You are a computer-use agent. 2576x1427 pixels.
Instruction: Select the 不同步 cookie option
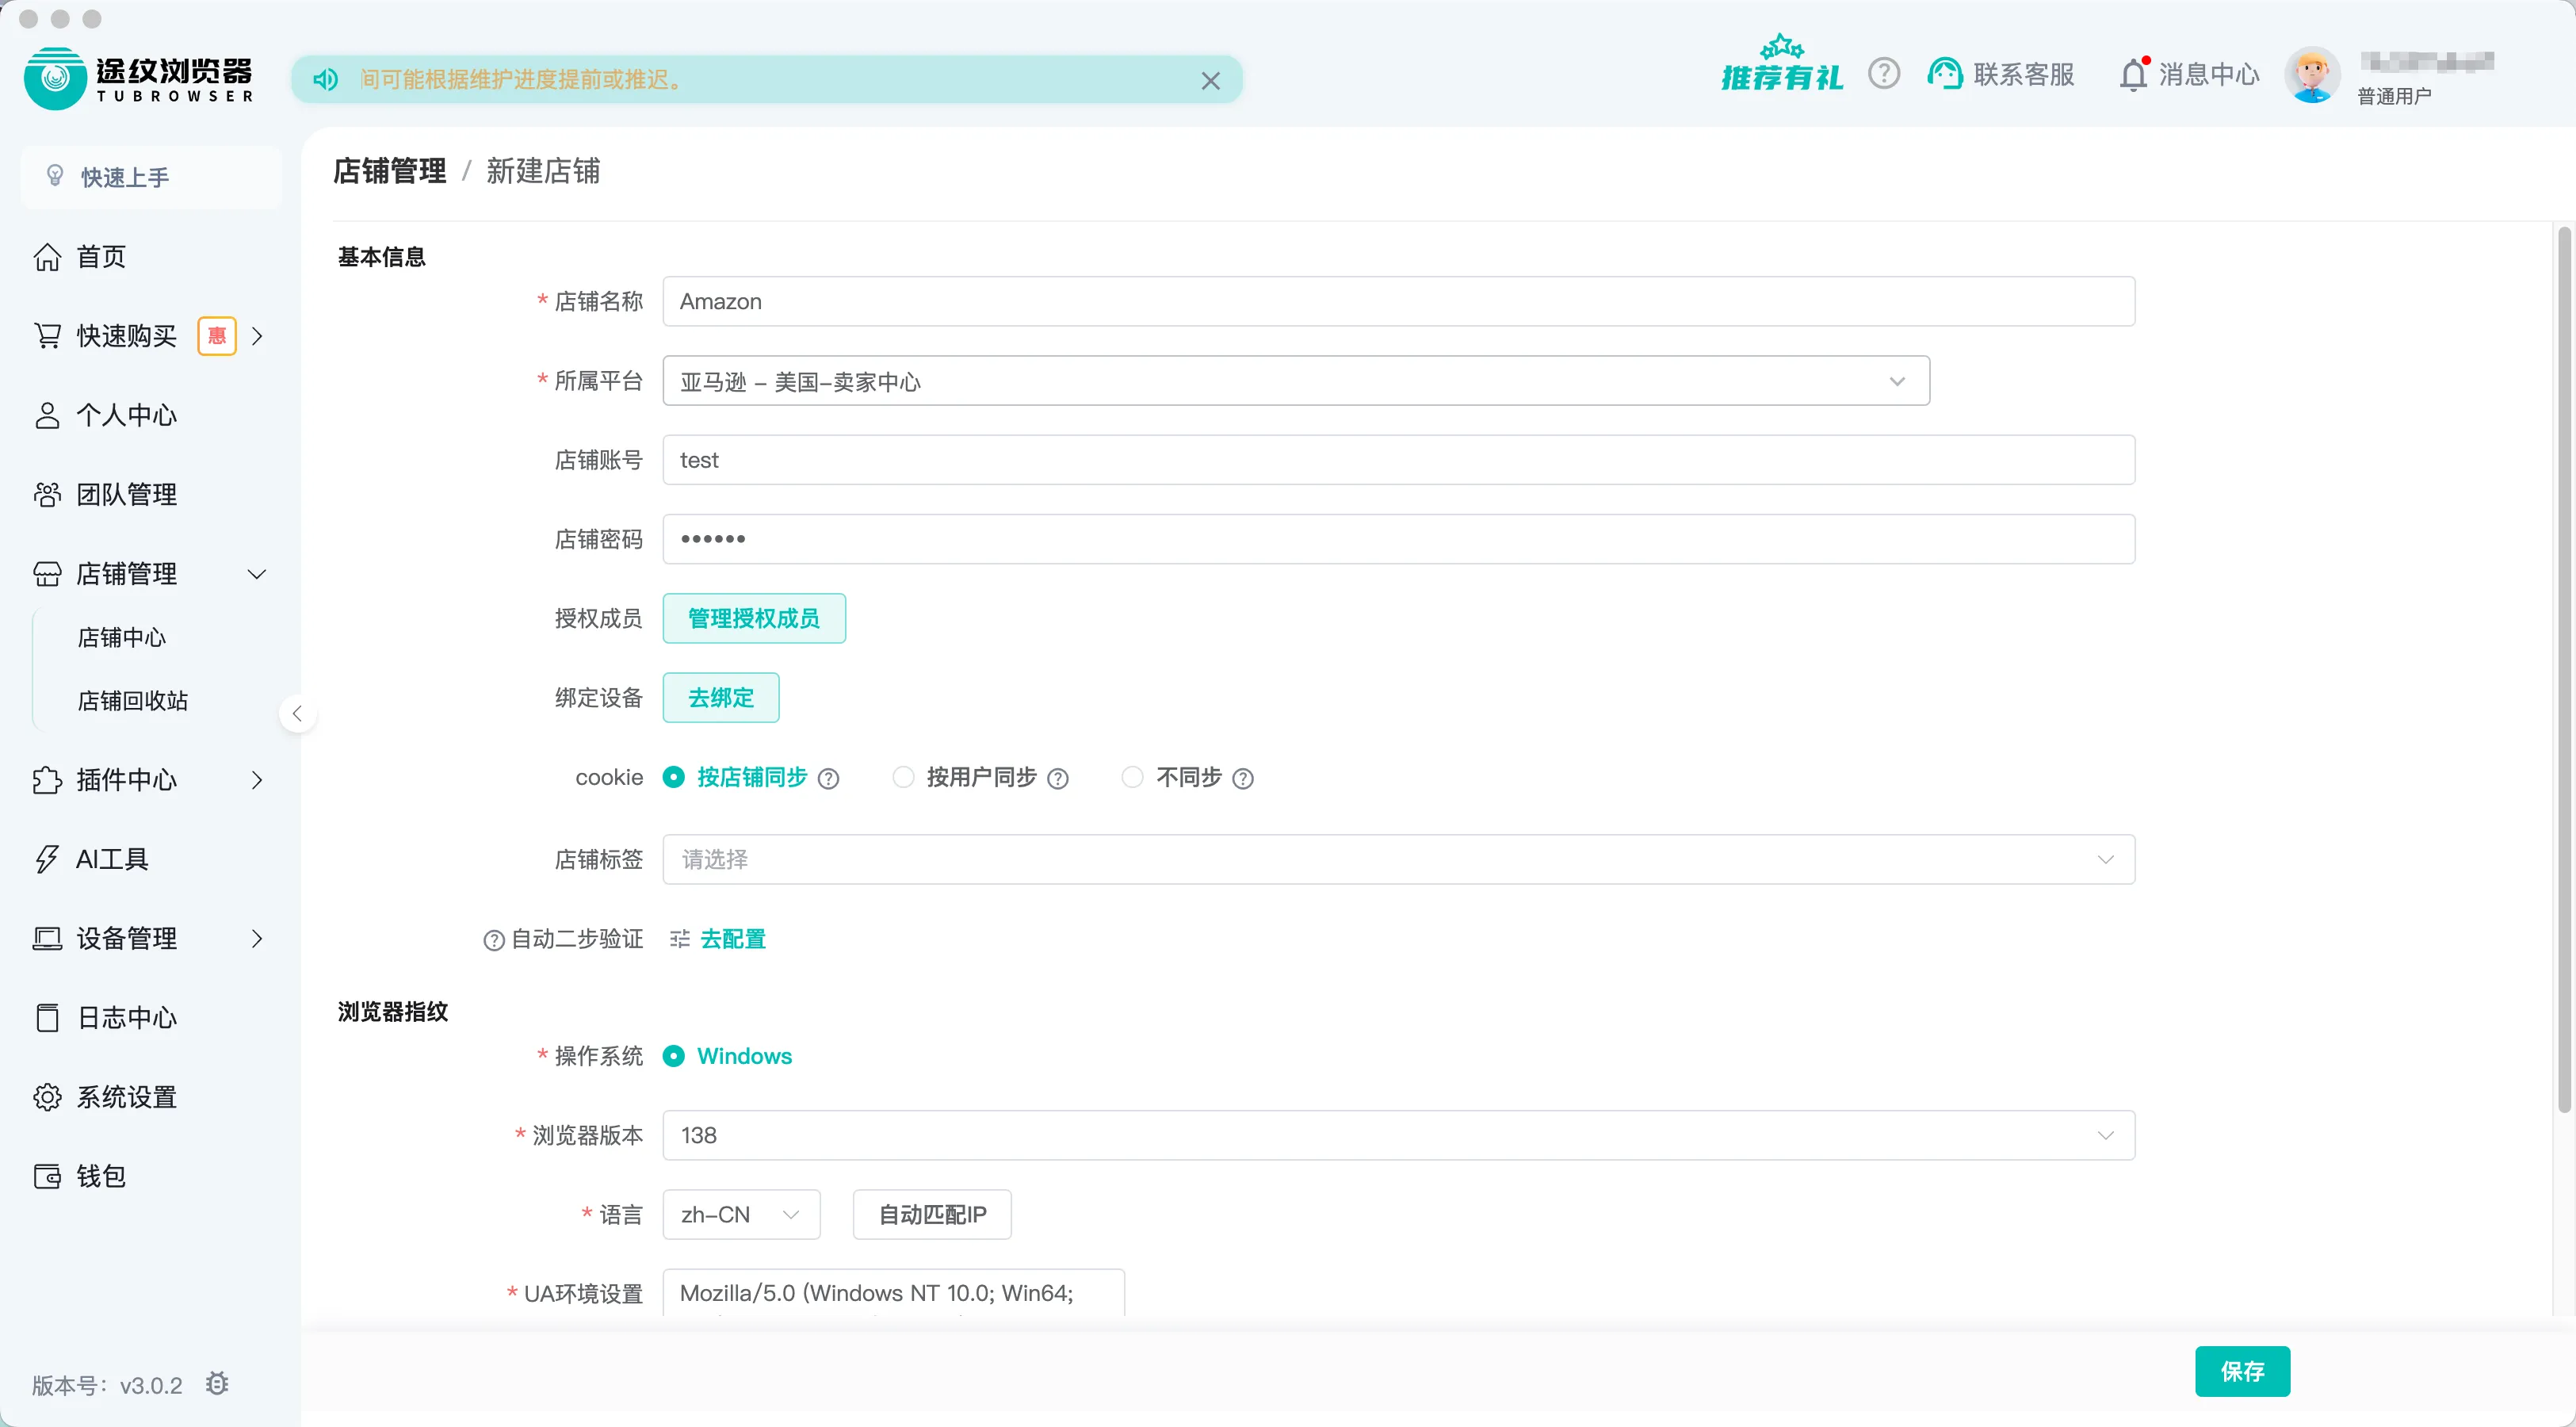(x=1132, y=777)
